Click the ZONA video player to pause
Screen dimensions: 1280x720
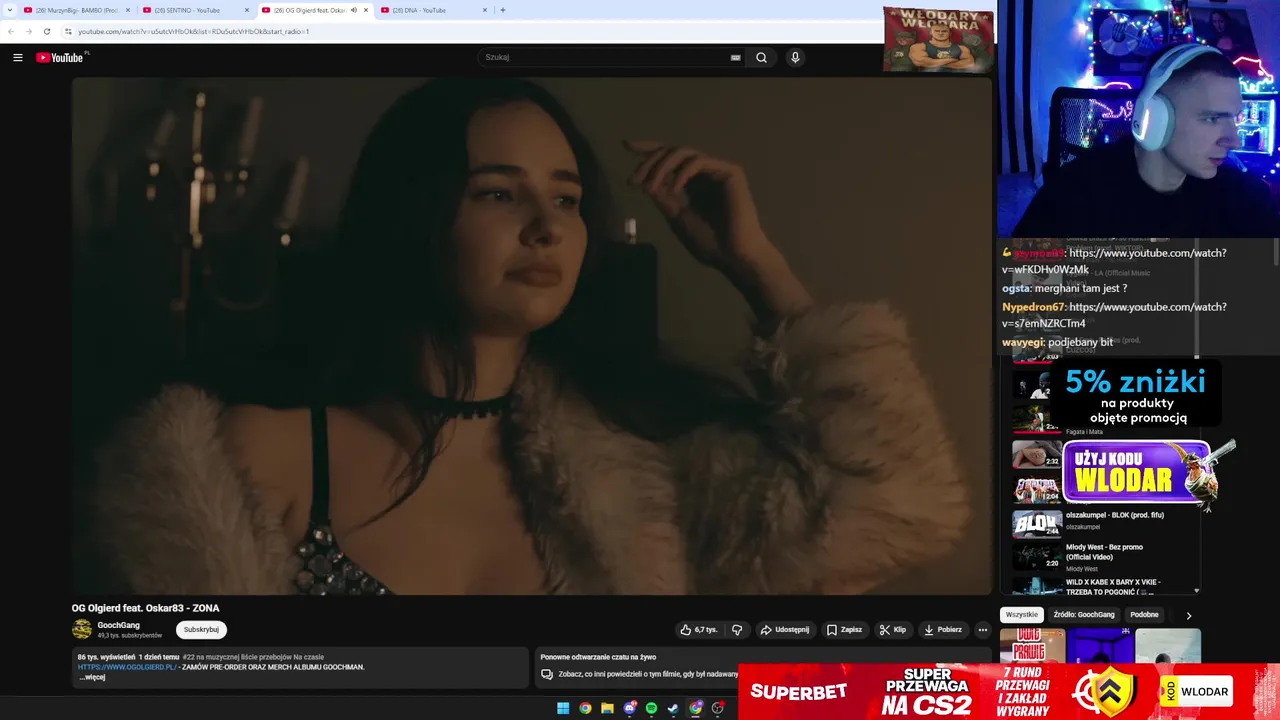(531, 336)
